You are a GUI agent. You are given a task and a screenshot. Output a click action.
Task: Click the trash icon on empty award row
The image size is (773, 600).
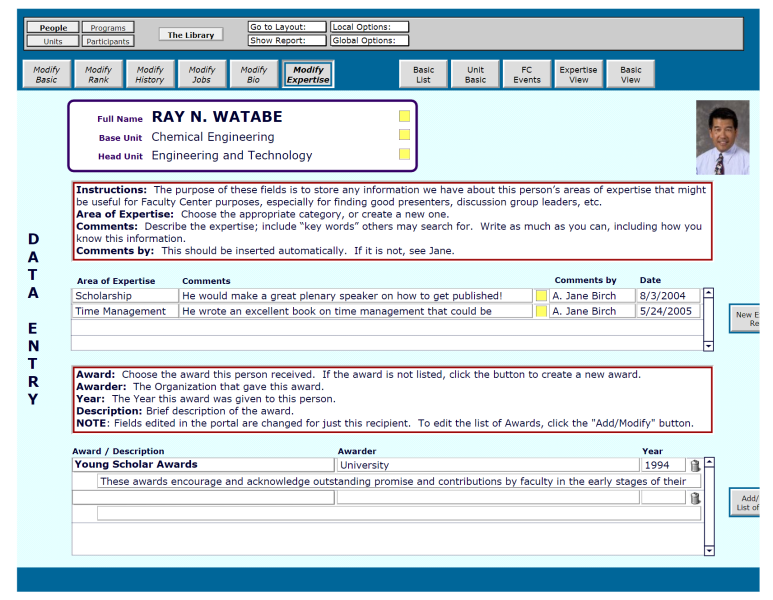click(695, 498)
